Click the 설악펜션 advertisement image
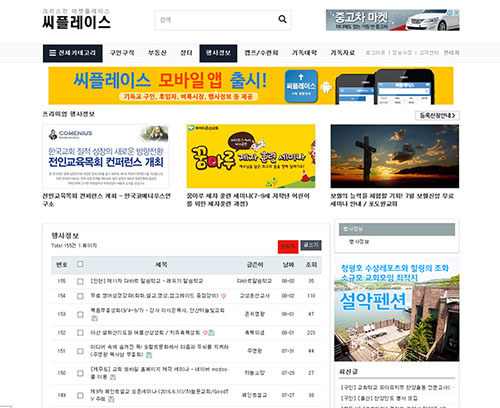 (397, 309)
